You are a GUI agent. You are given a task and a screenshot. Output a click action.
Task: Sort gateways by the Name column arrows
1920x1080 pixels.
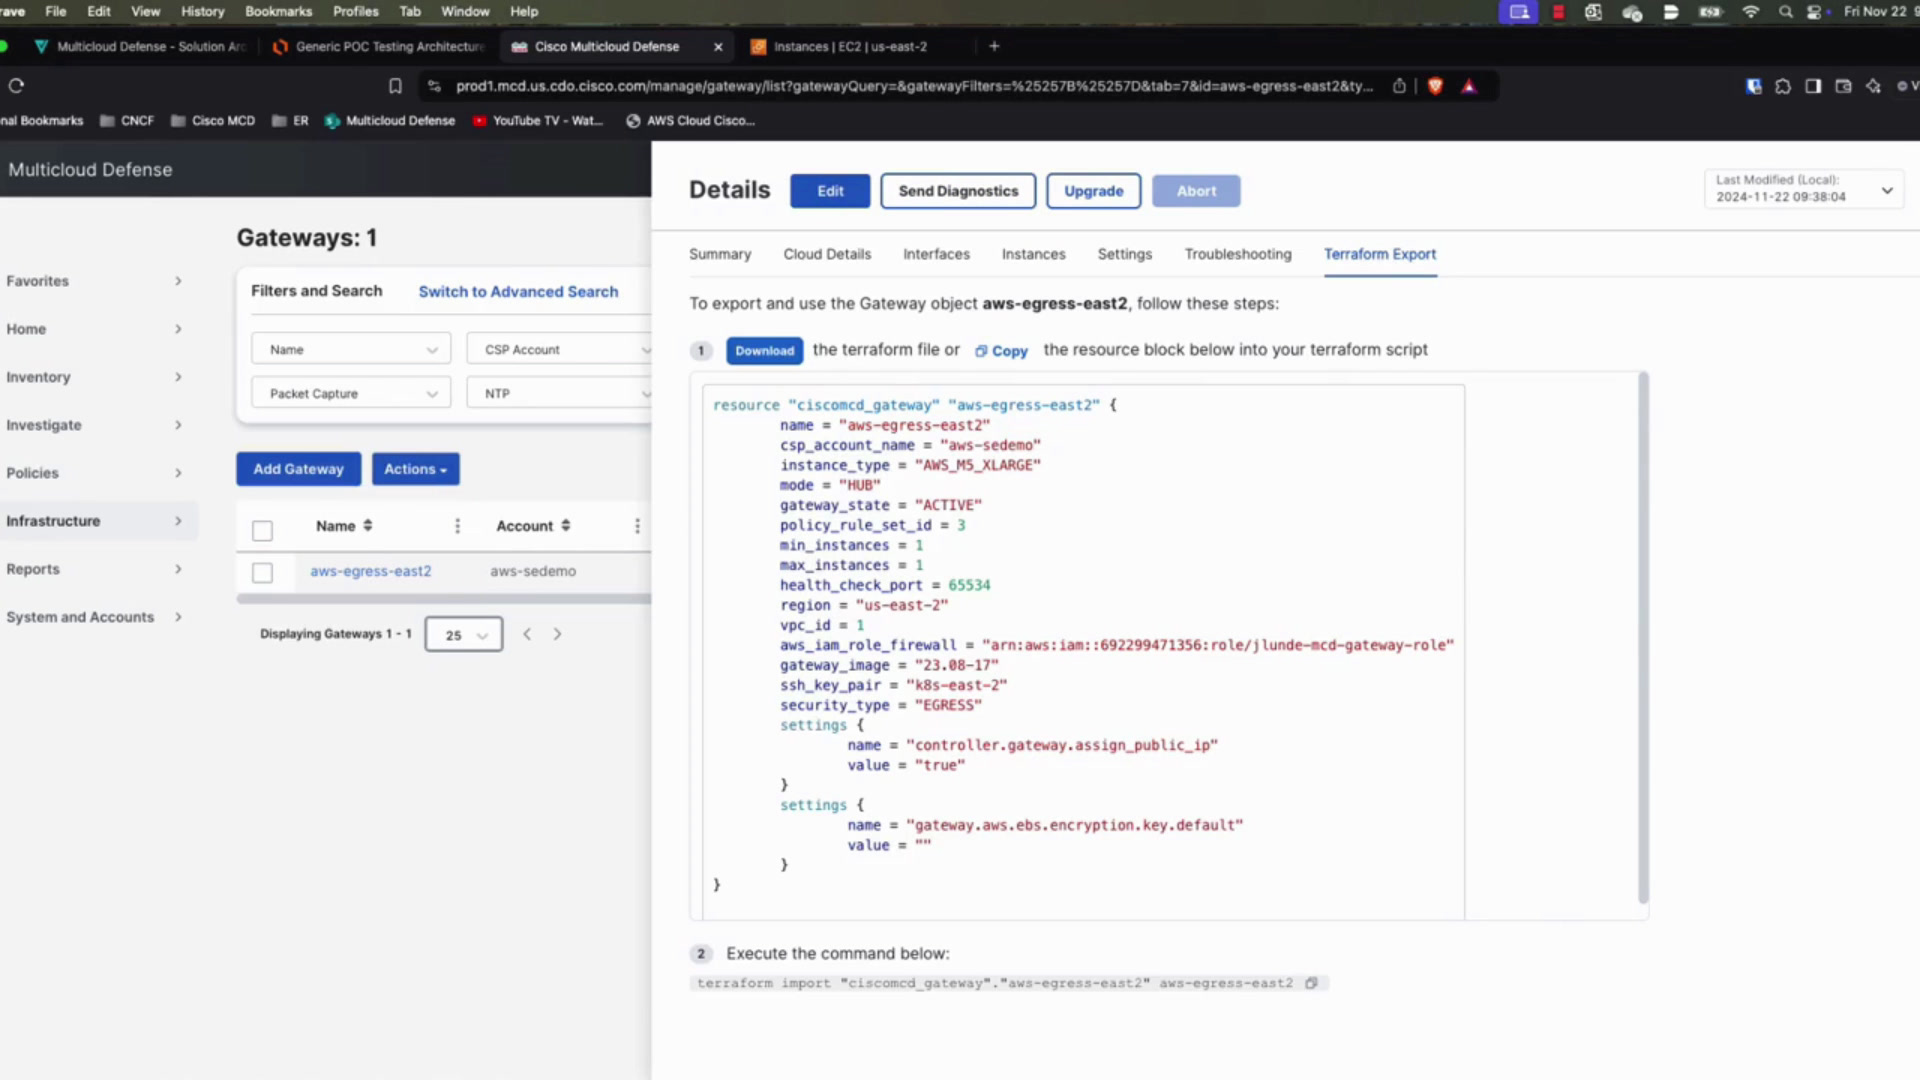point(368,526)
